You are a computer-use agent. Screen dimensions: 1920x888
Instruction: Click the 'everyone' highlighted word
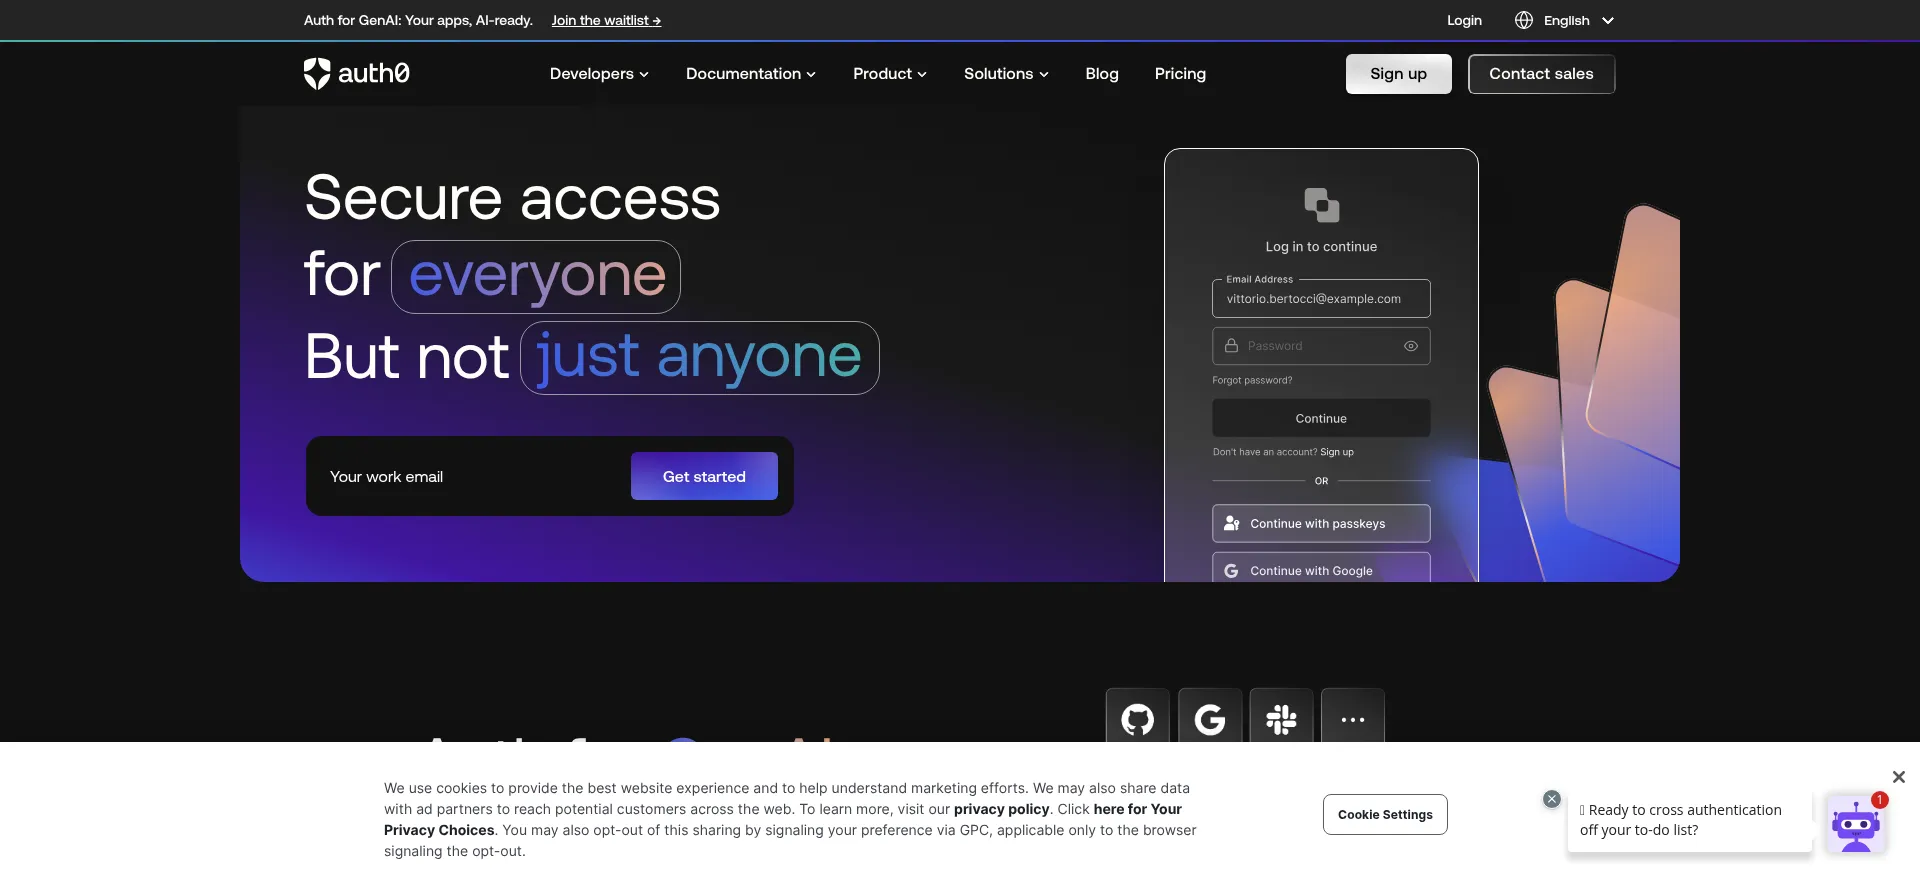coord(536,276)
